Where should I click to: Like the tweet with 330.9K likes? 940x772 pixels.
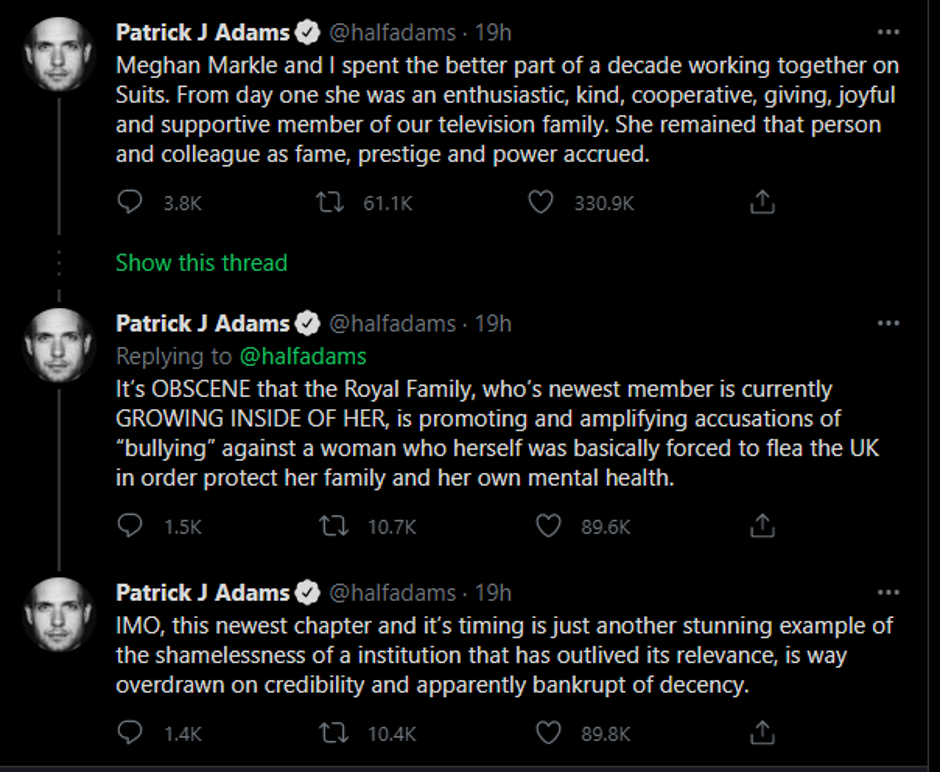point(541,203)
